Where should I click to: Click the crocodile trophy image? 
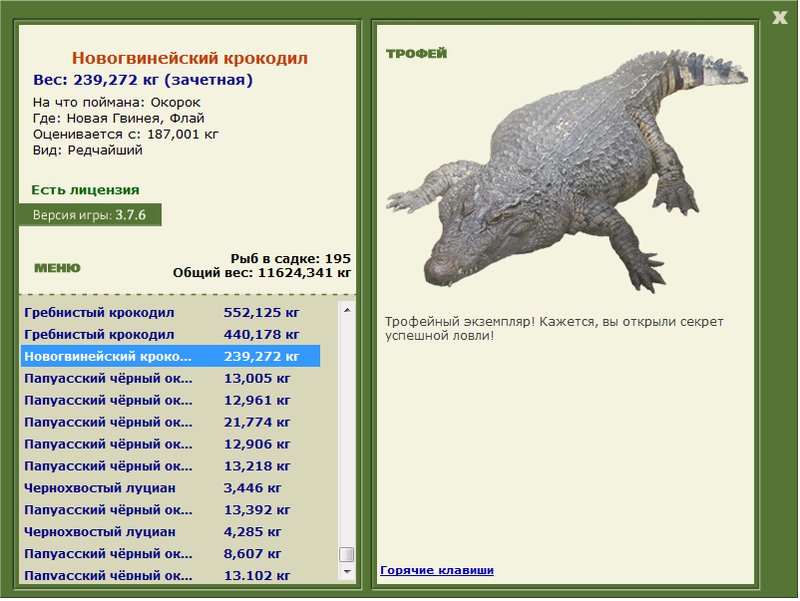567,171
